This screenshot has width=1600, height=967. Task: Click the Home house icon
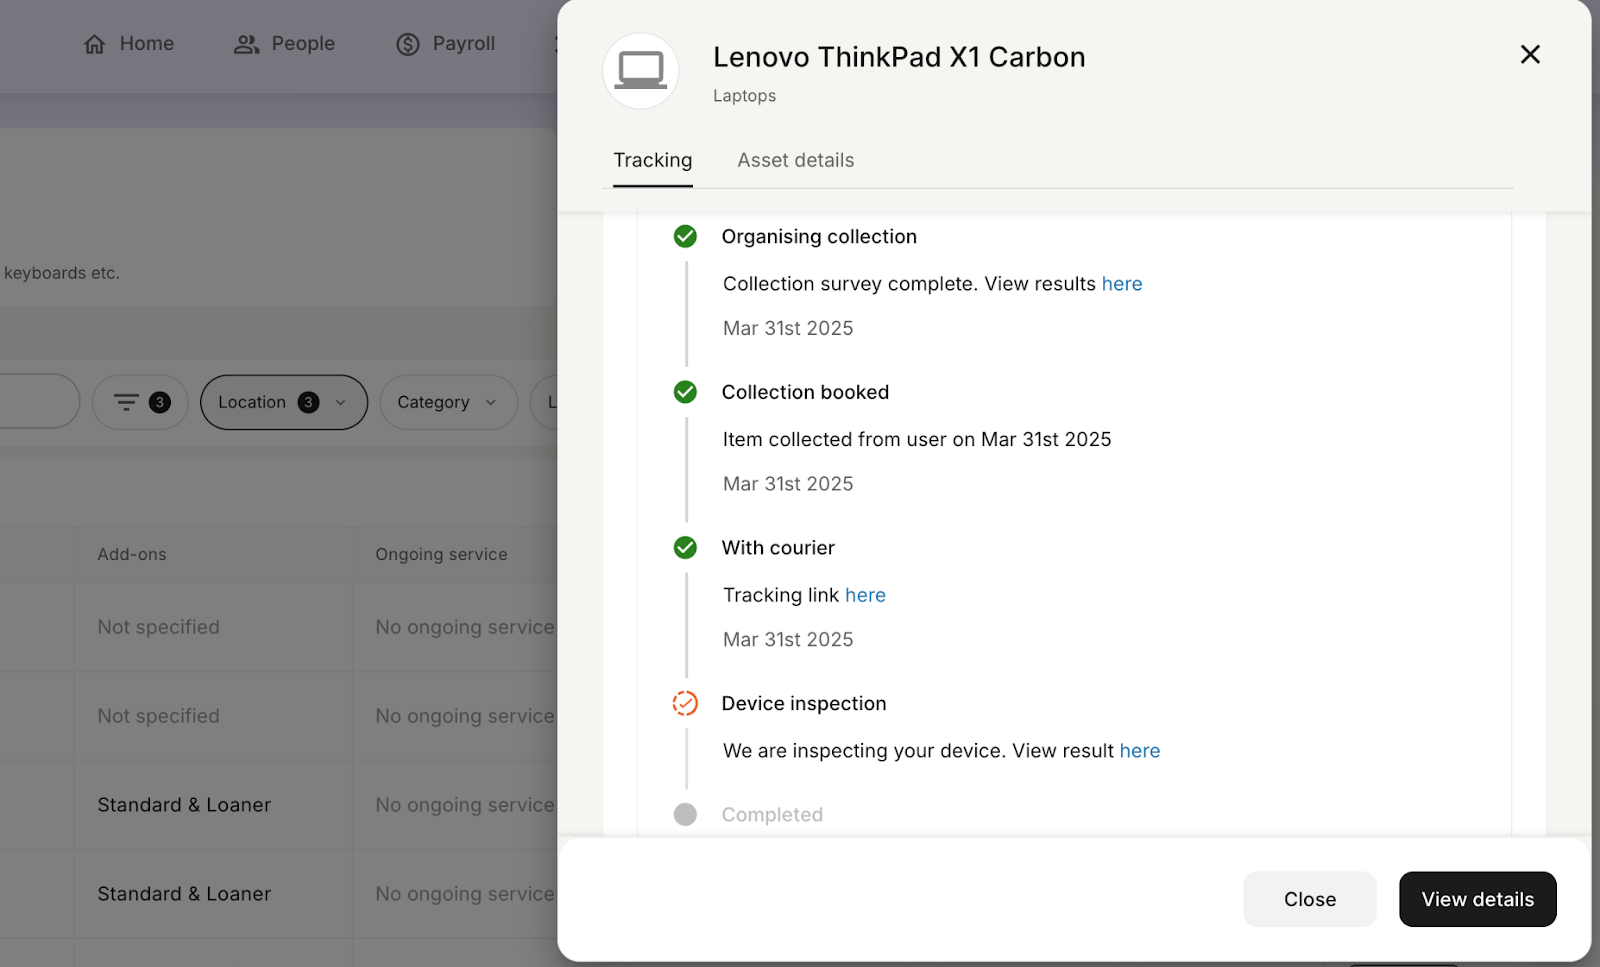pyautogui.click(x=94, y=44)
